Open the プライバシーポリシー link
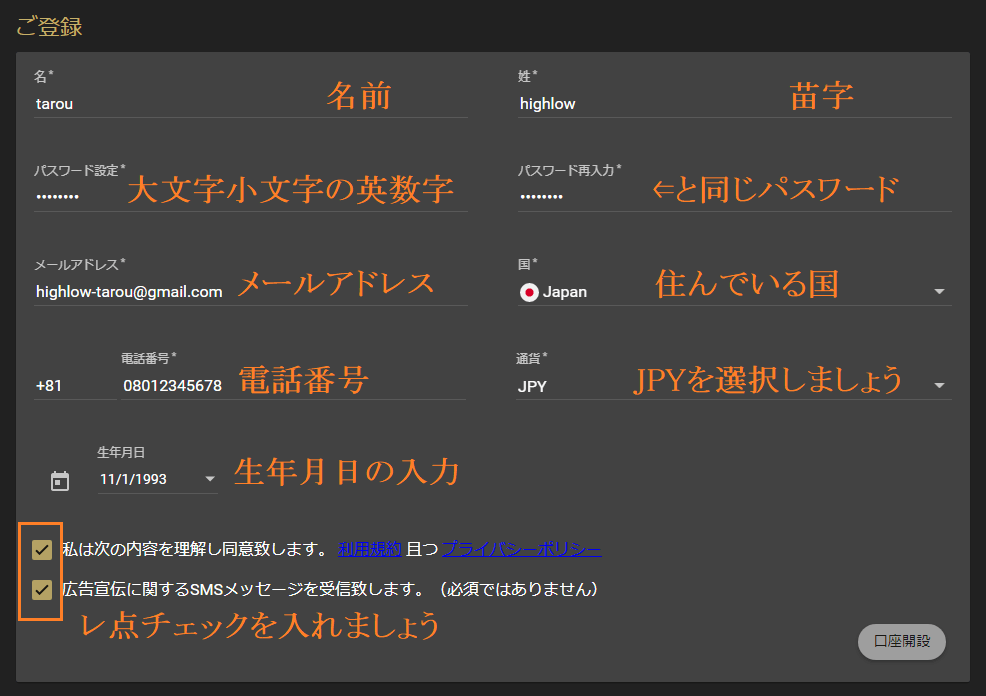 (521, 549)
